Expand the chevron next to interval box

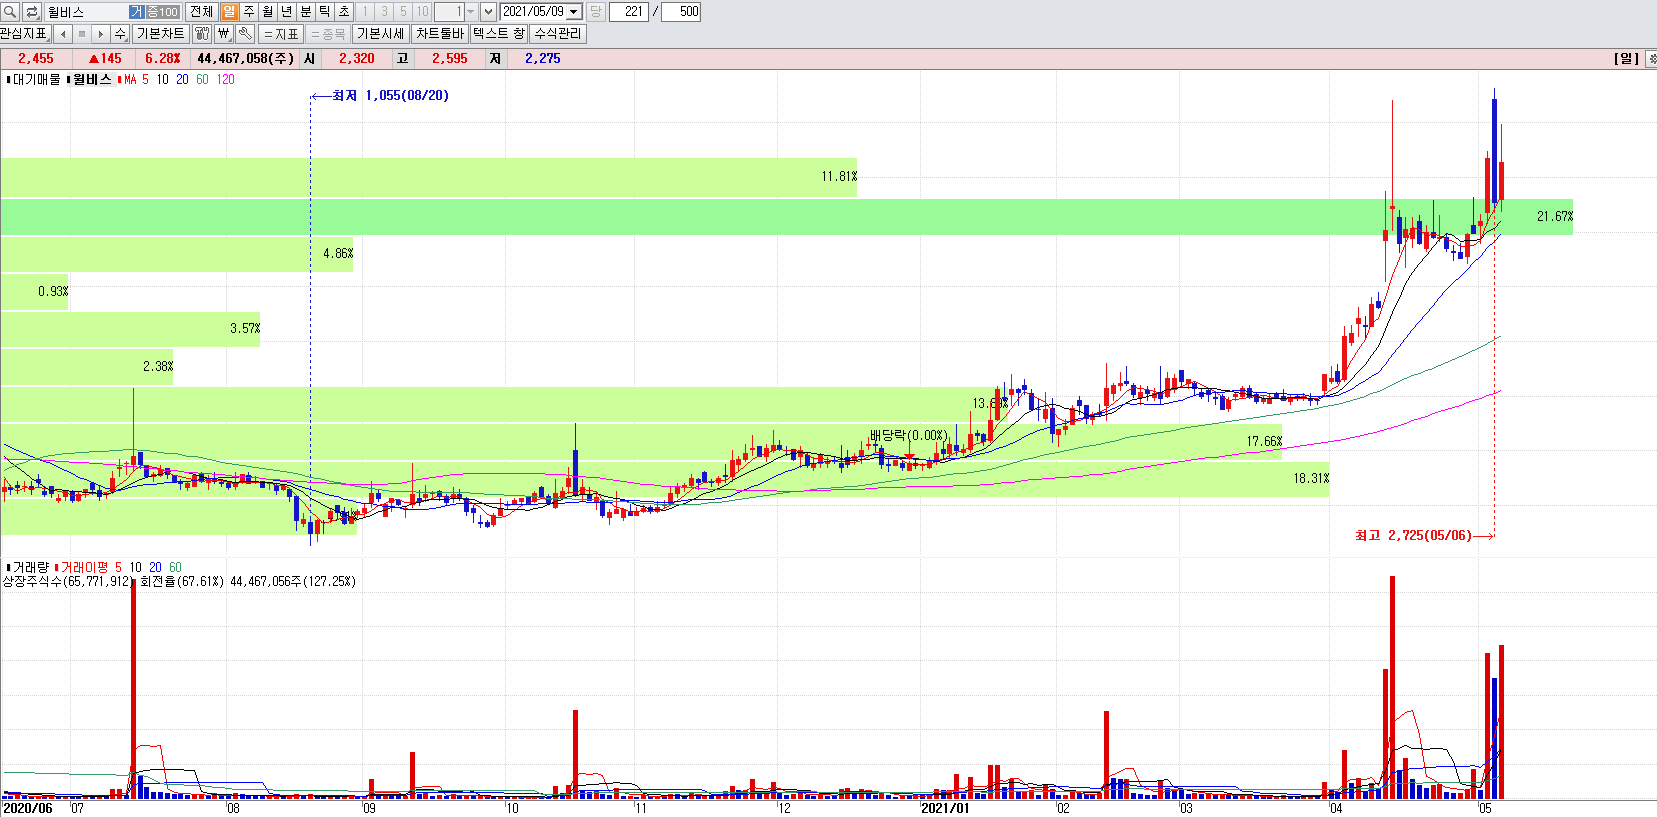coord(488,12)
